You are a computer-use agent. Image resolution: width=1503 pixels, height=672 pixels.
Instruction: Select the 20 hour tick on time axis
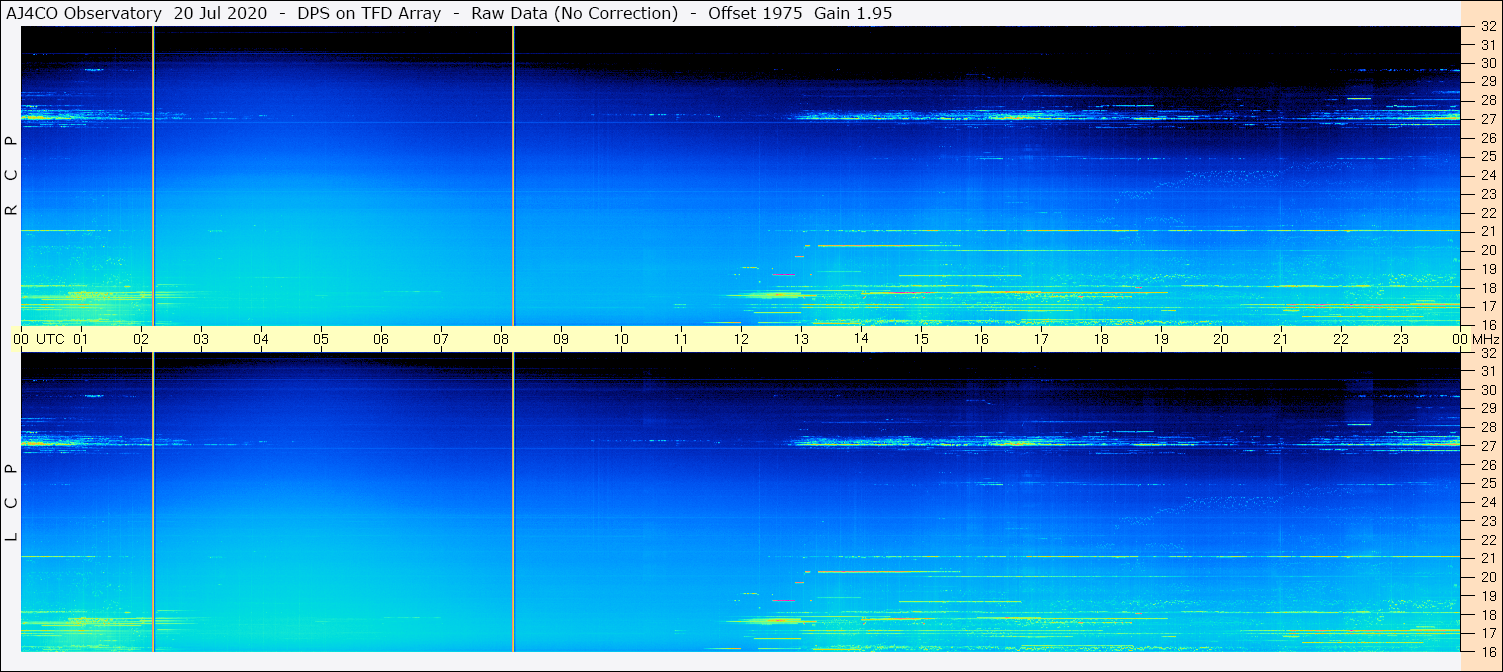(x=1221, y=340)
